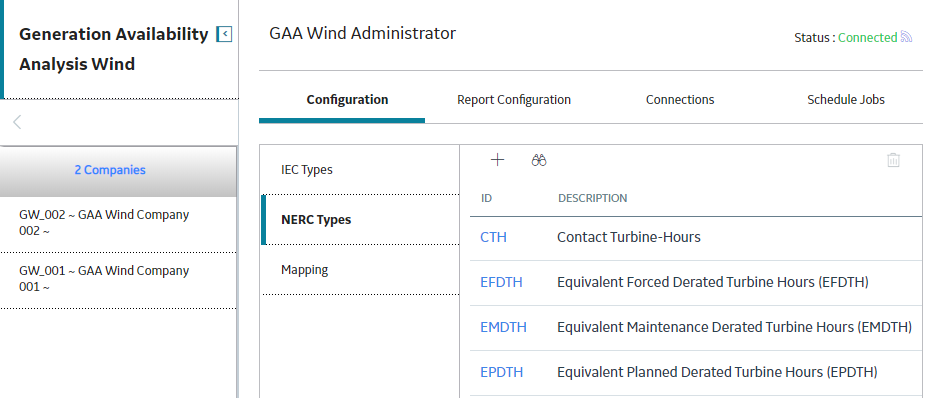Click the Contact Turbine-Hours description
936x398 pixels.
[x=629, y=237]
